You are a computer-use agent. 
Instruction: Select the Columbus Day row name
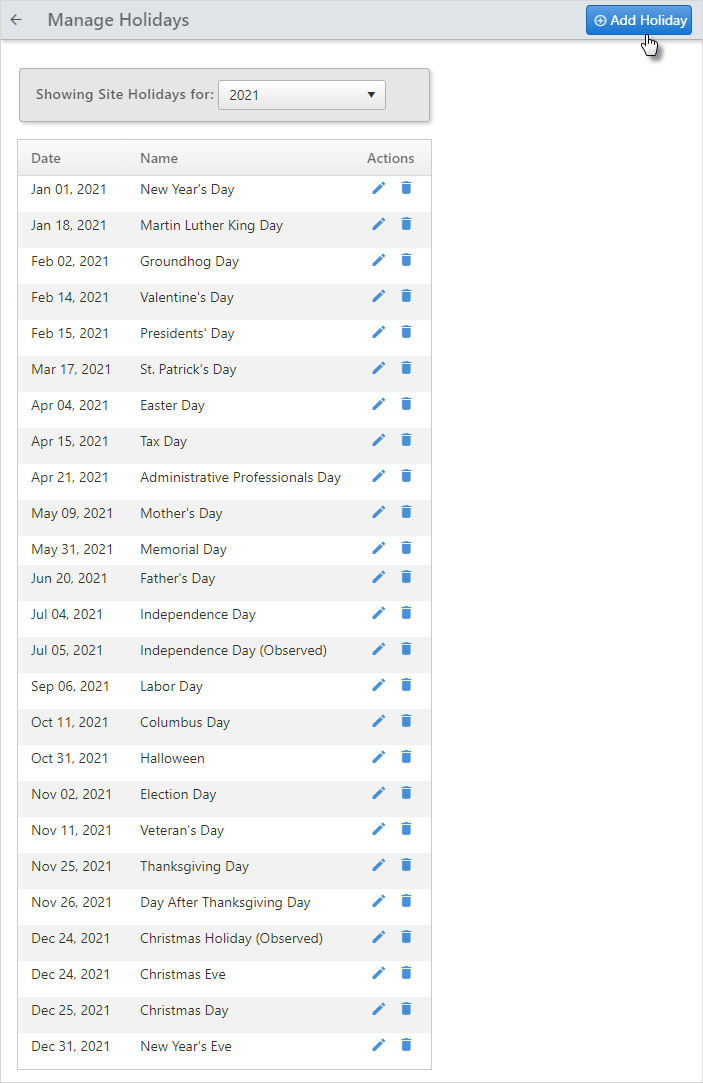click(185, 722)
